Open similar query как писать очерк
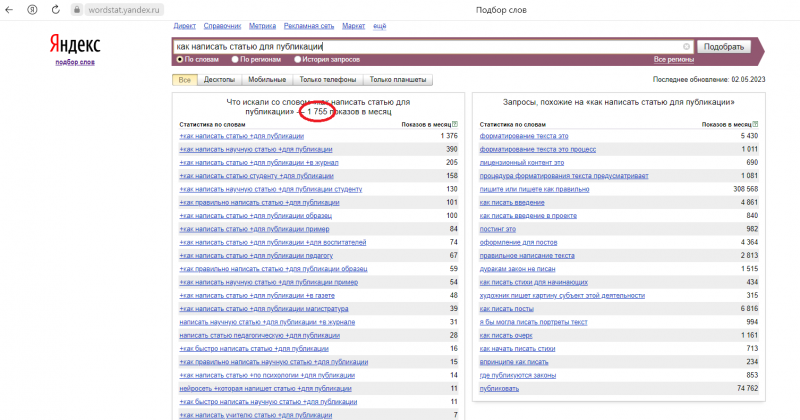800x420 pixels. 506,335
